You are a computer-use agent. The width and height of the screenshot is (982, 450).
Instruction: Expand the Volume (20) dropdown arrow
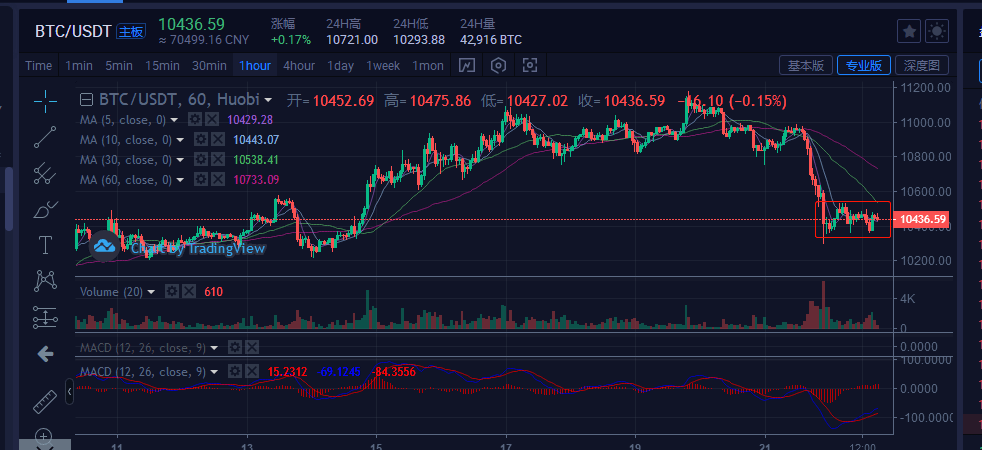pyautogui.click(x=151, y=292)
